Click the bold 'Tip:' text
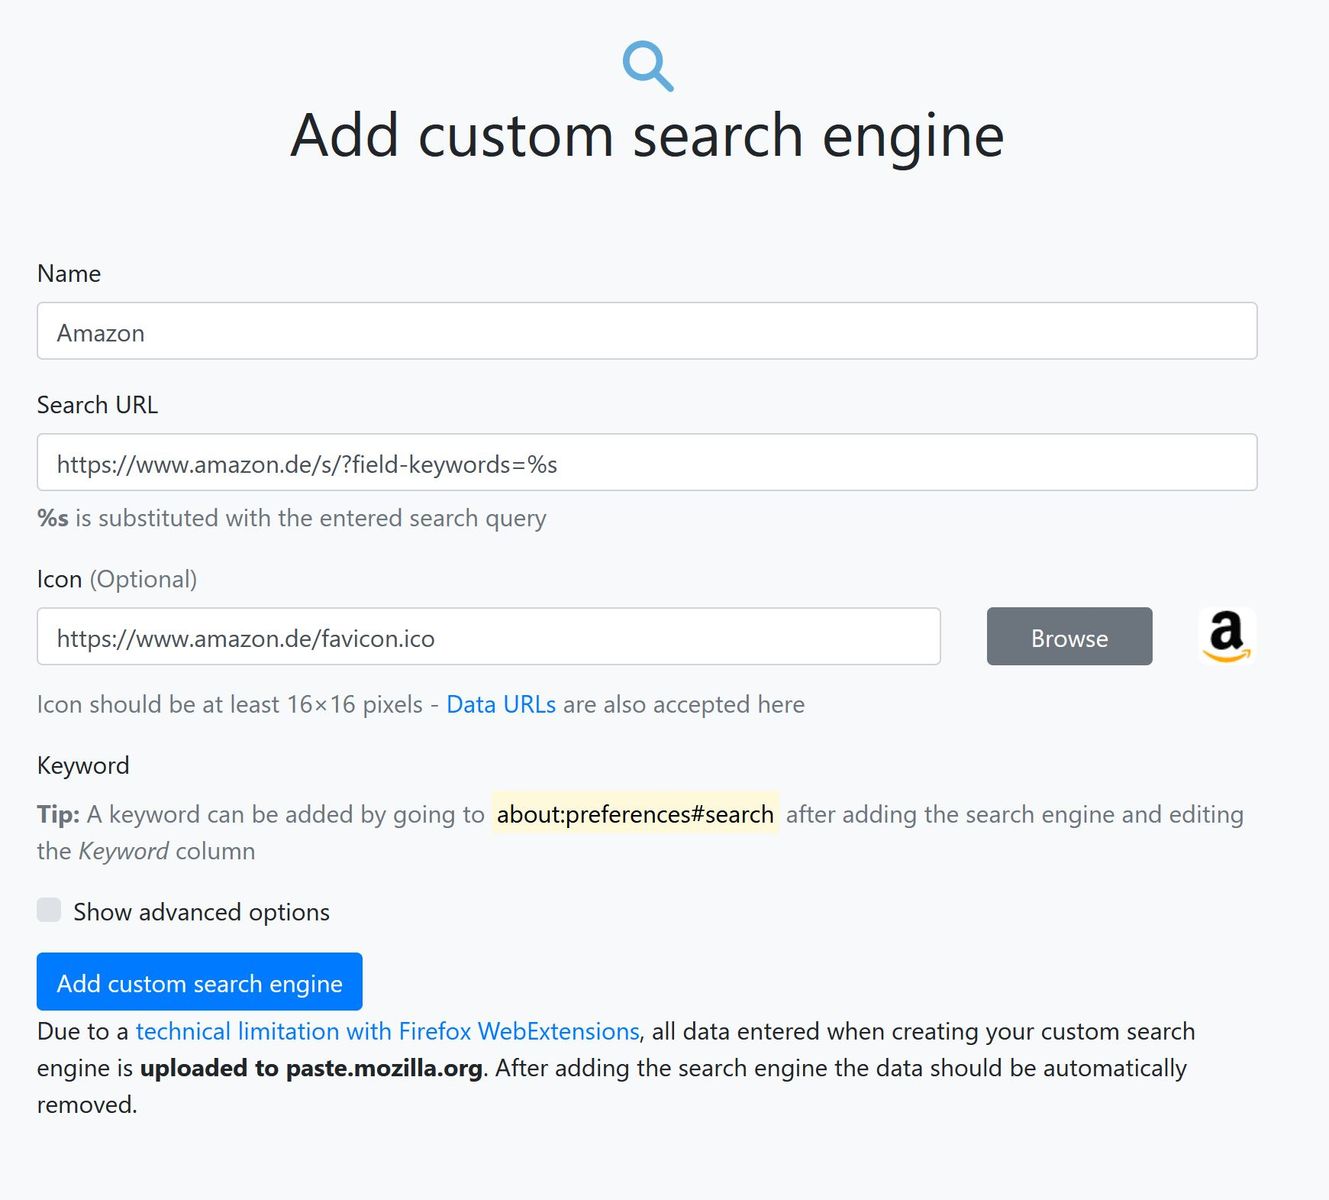The height and width of the screenshot is (1200, 1329). (x=58, y=814)
